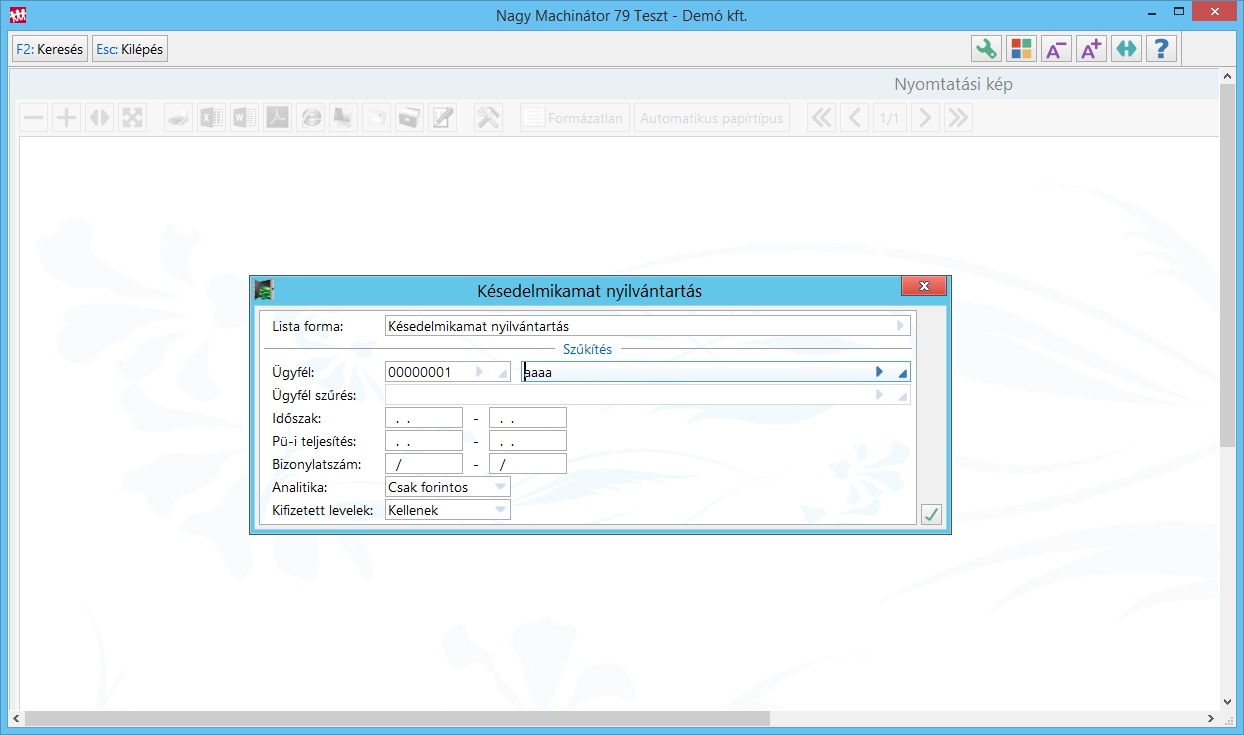The height and width of the screenshot is (735, 1244).
Task: Decrease font size with the A- icon
Action: pyautogui.click(x=1056, y=49)
